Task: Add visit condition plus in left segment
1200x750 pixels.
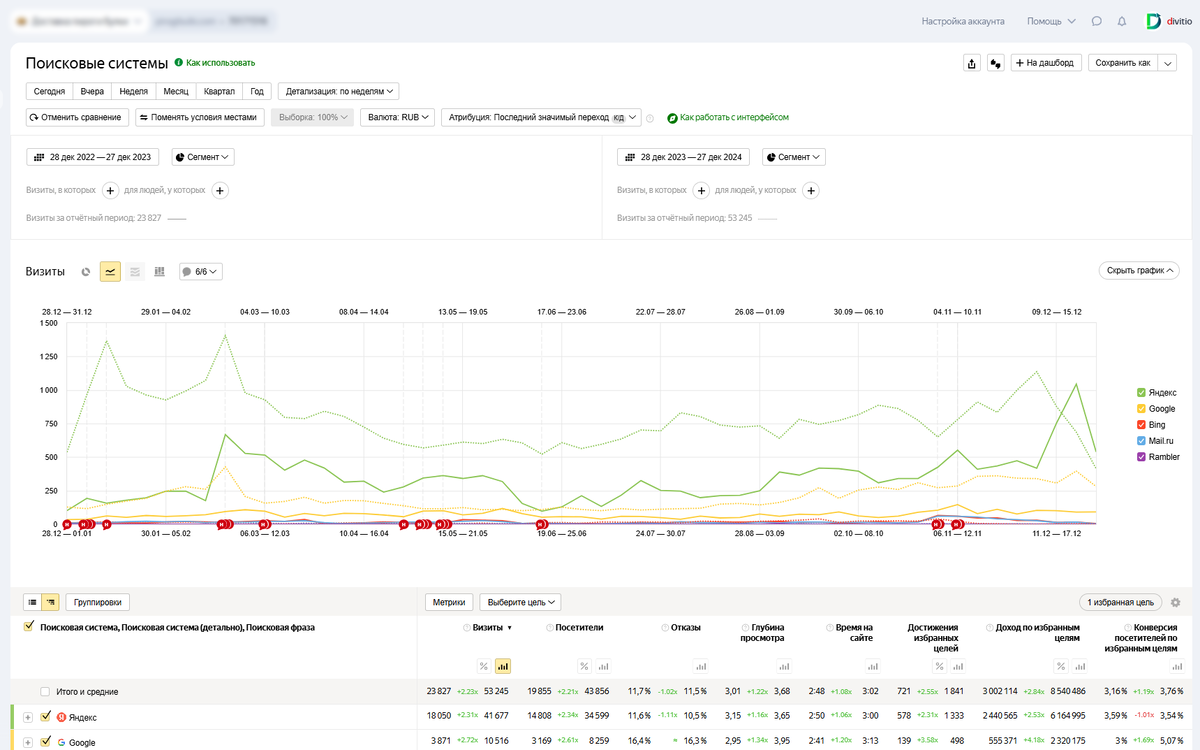Action: [x=110, y=190]
